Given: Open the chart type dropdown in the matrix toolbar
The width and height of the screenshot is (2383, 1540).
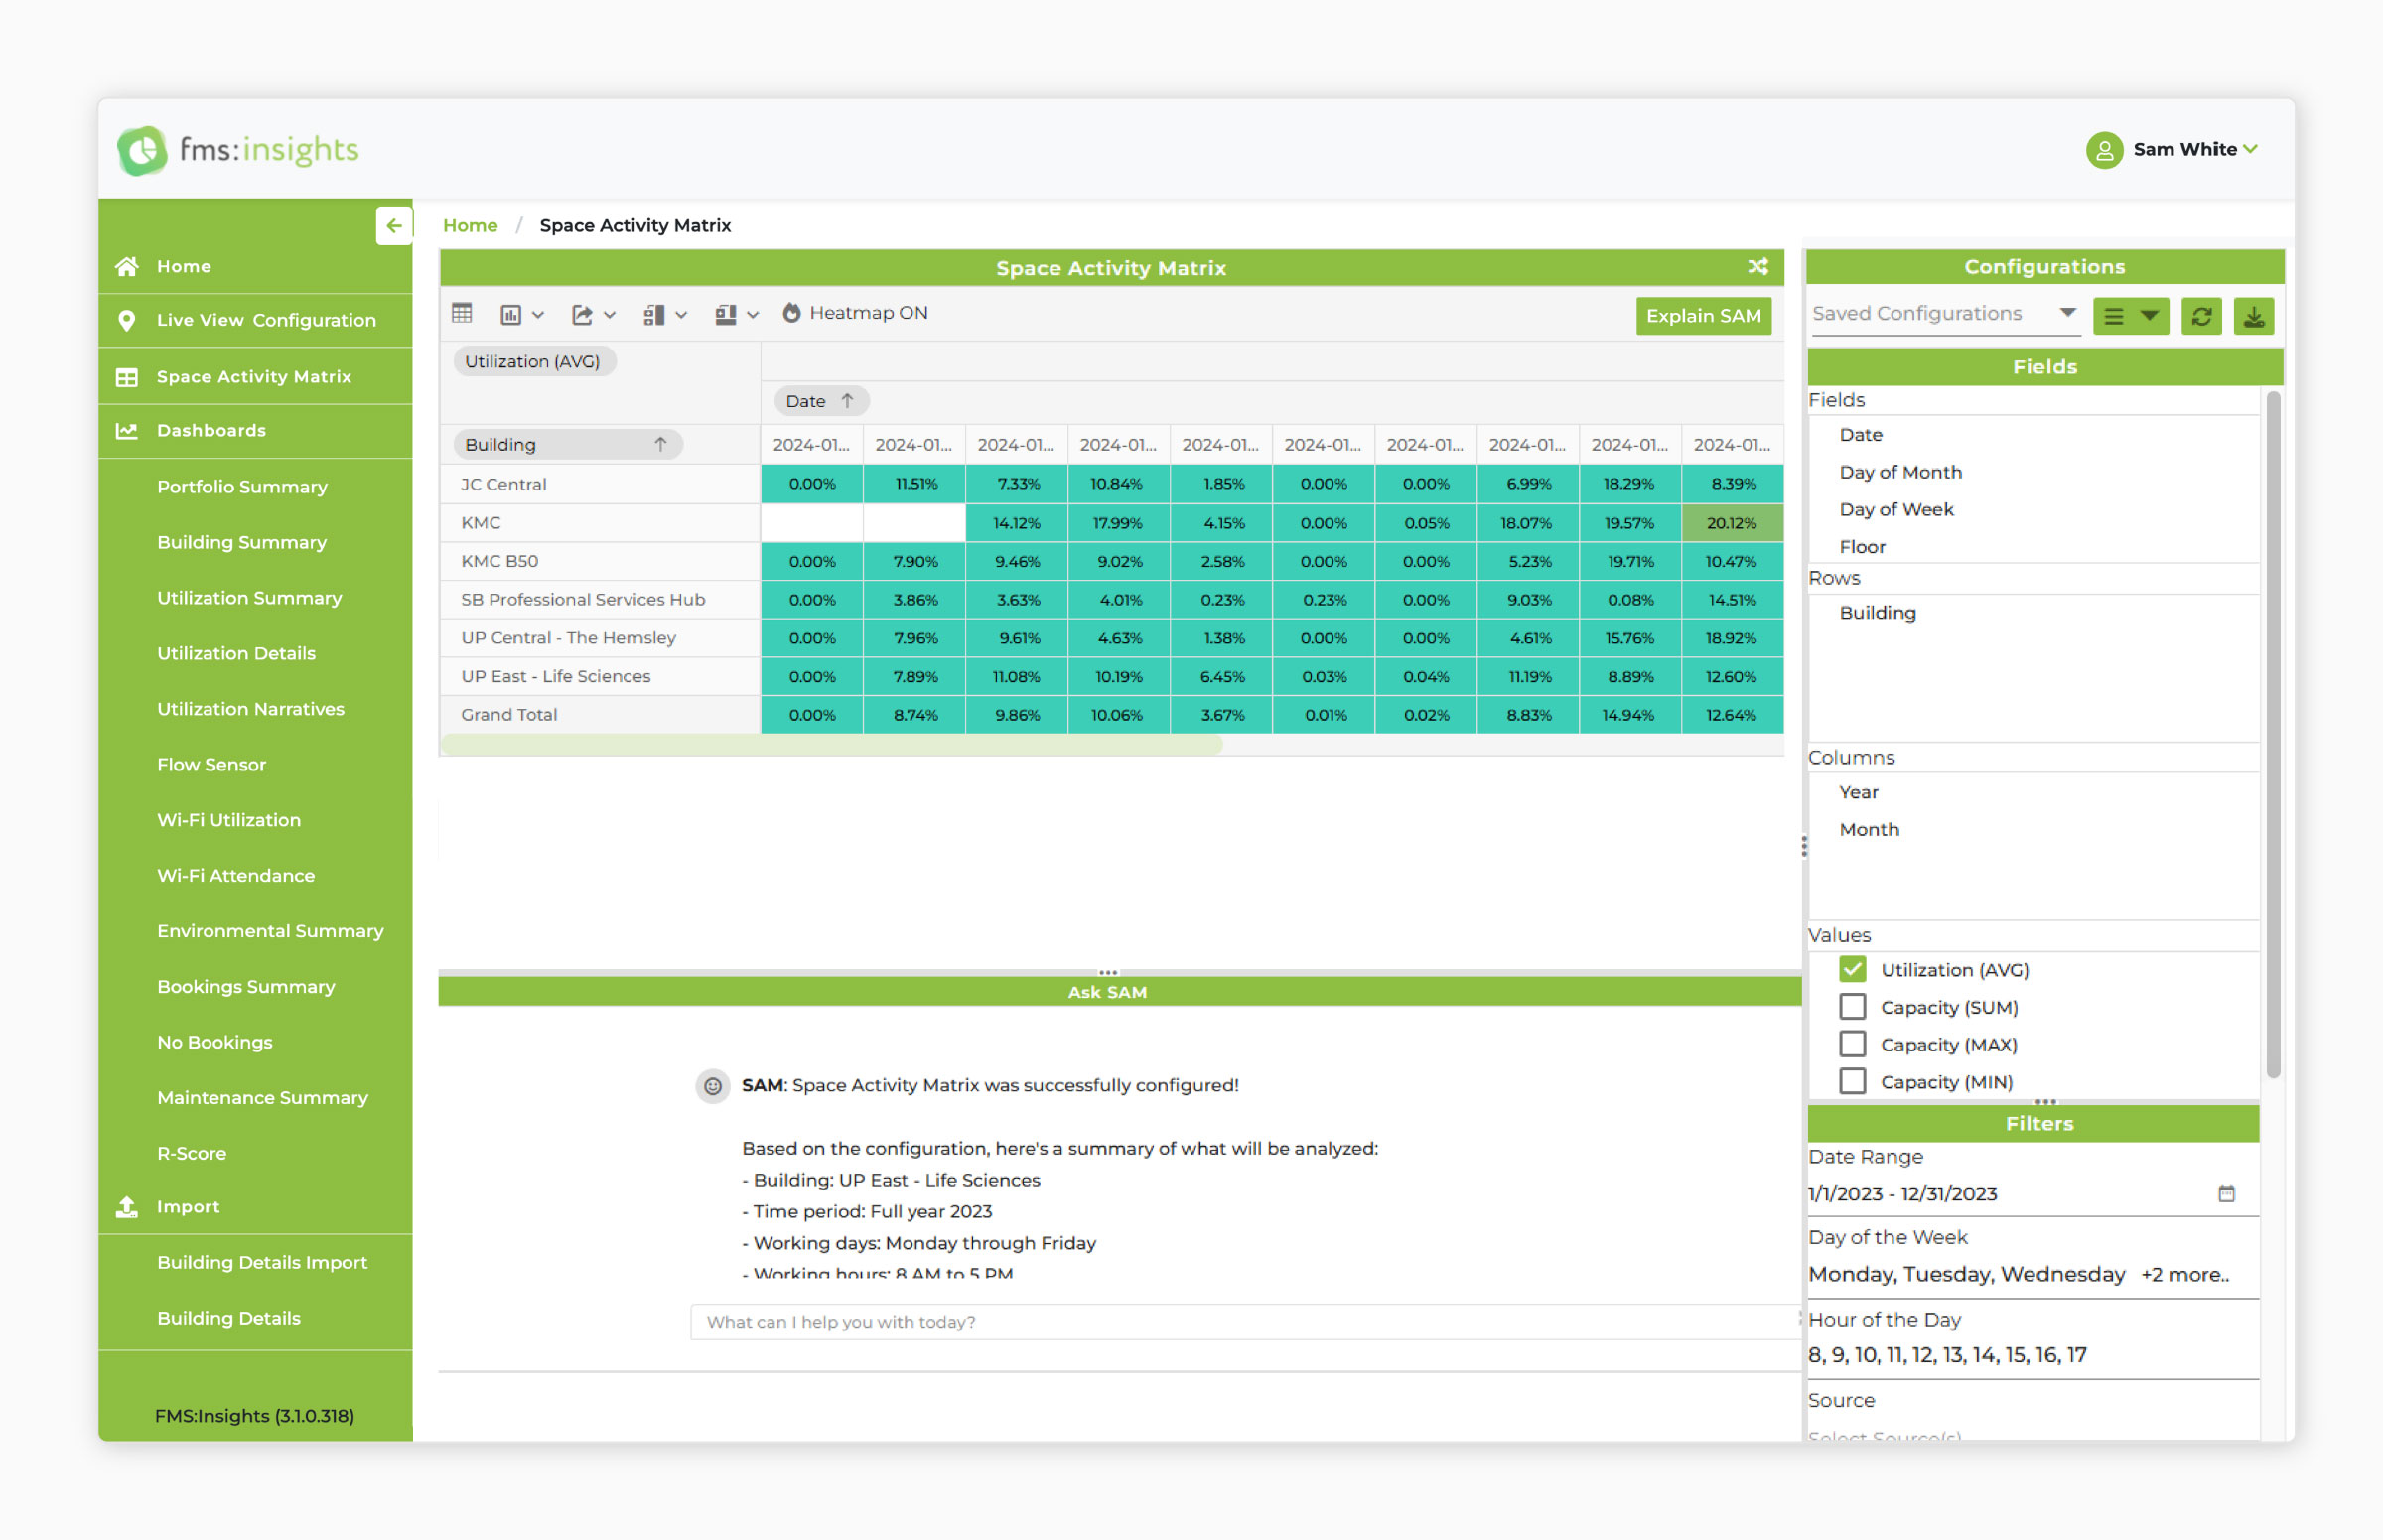Looking at the screenshot, I should (522, 315).
